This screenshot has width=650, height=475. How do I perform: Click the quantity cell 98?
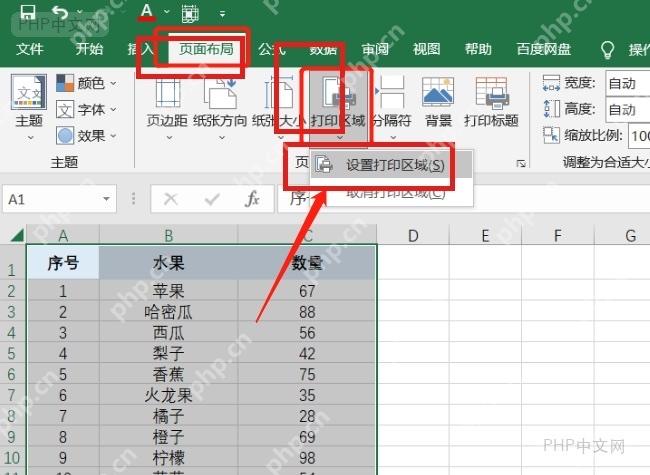[x=307, y=458]
